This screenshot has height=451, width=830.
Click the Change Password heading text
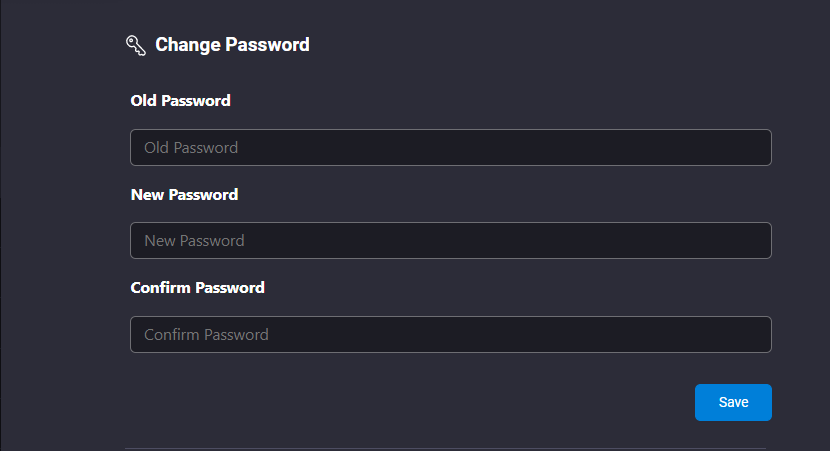coord(232,45)
